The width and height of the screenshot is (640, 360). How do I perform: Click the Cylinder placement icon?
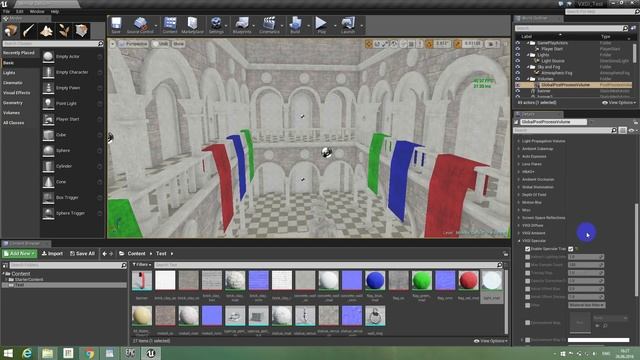[x=48, y=166]
